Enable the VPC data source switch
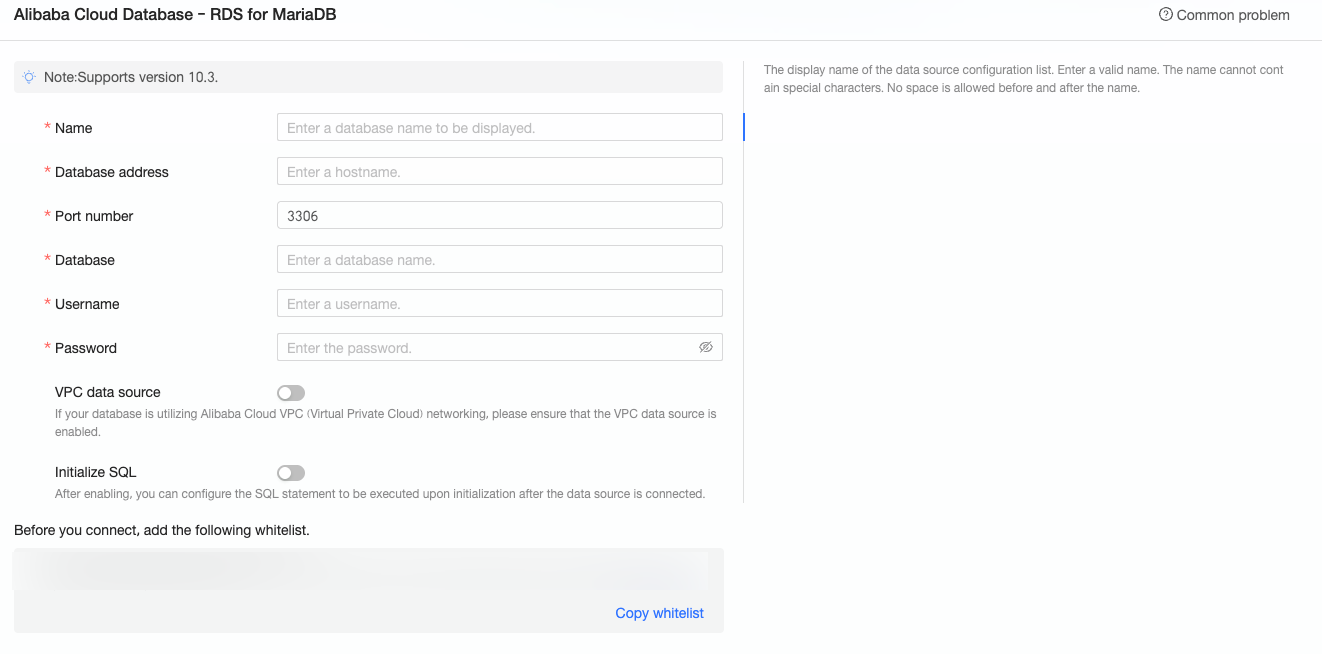1322x654 pixels. click(291, 393)
